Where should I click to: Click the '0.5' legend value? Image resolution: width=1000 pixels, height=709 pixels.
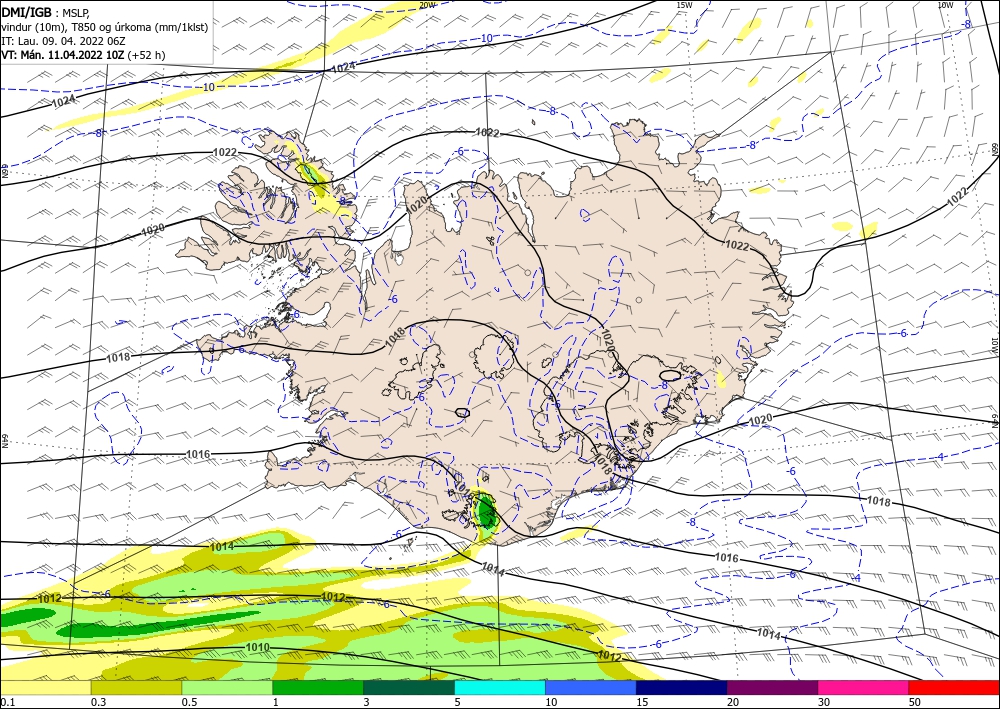click(189, 702)
